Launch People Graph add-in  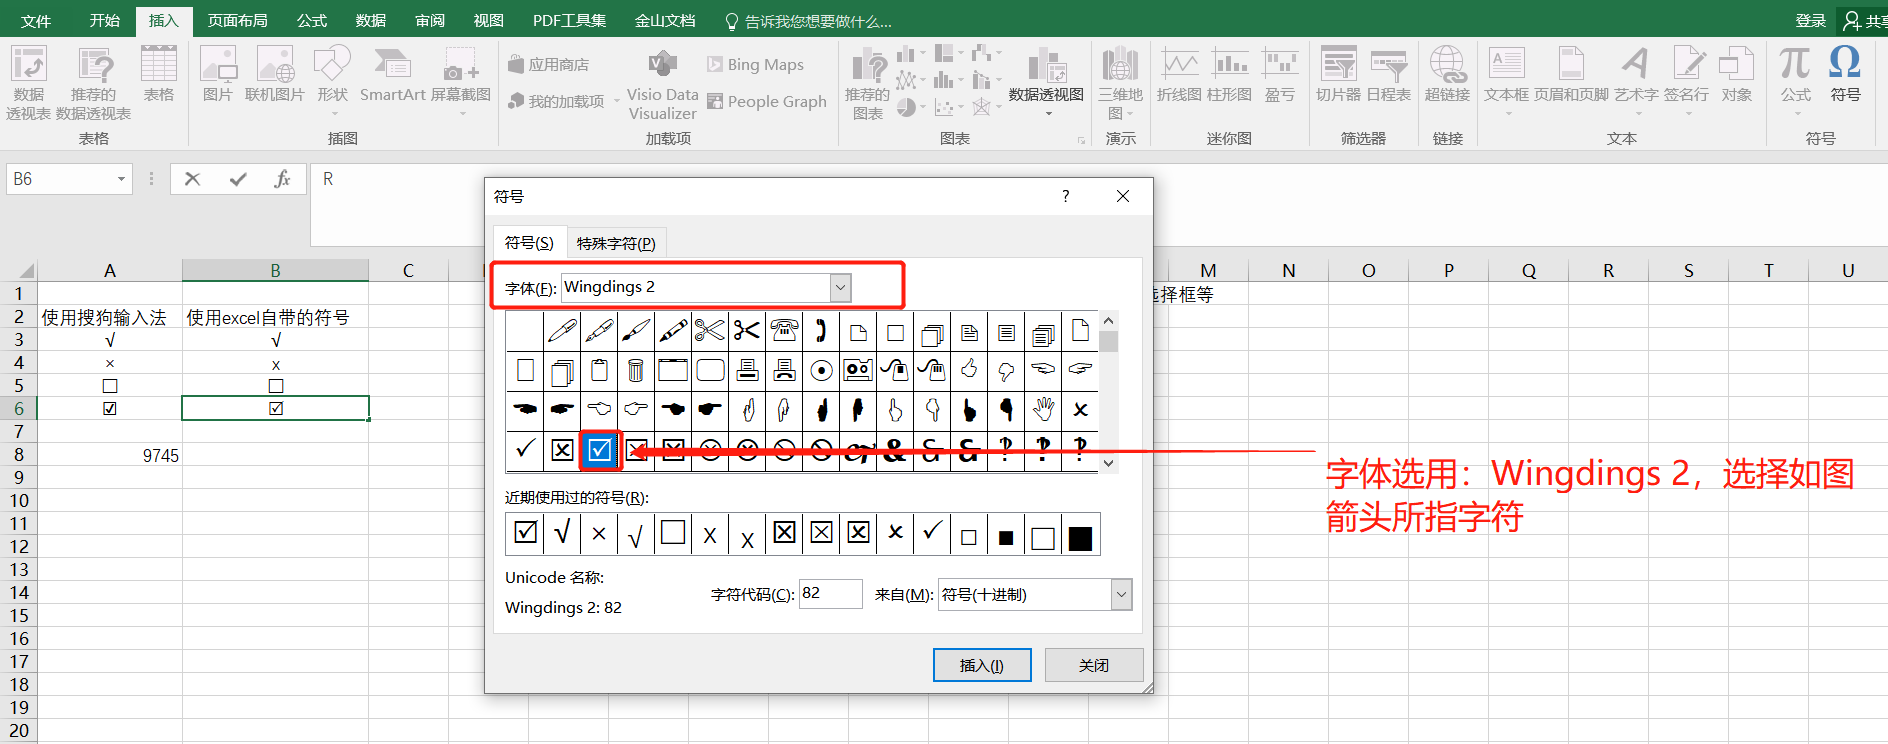(767, 101)
